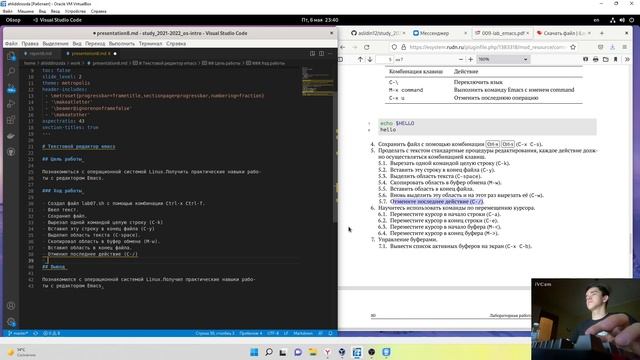Screen dimensions: 640x360
Task: Open PDF viewer tools double-chevron menu
Action: [x=627, y=60]
